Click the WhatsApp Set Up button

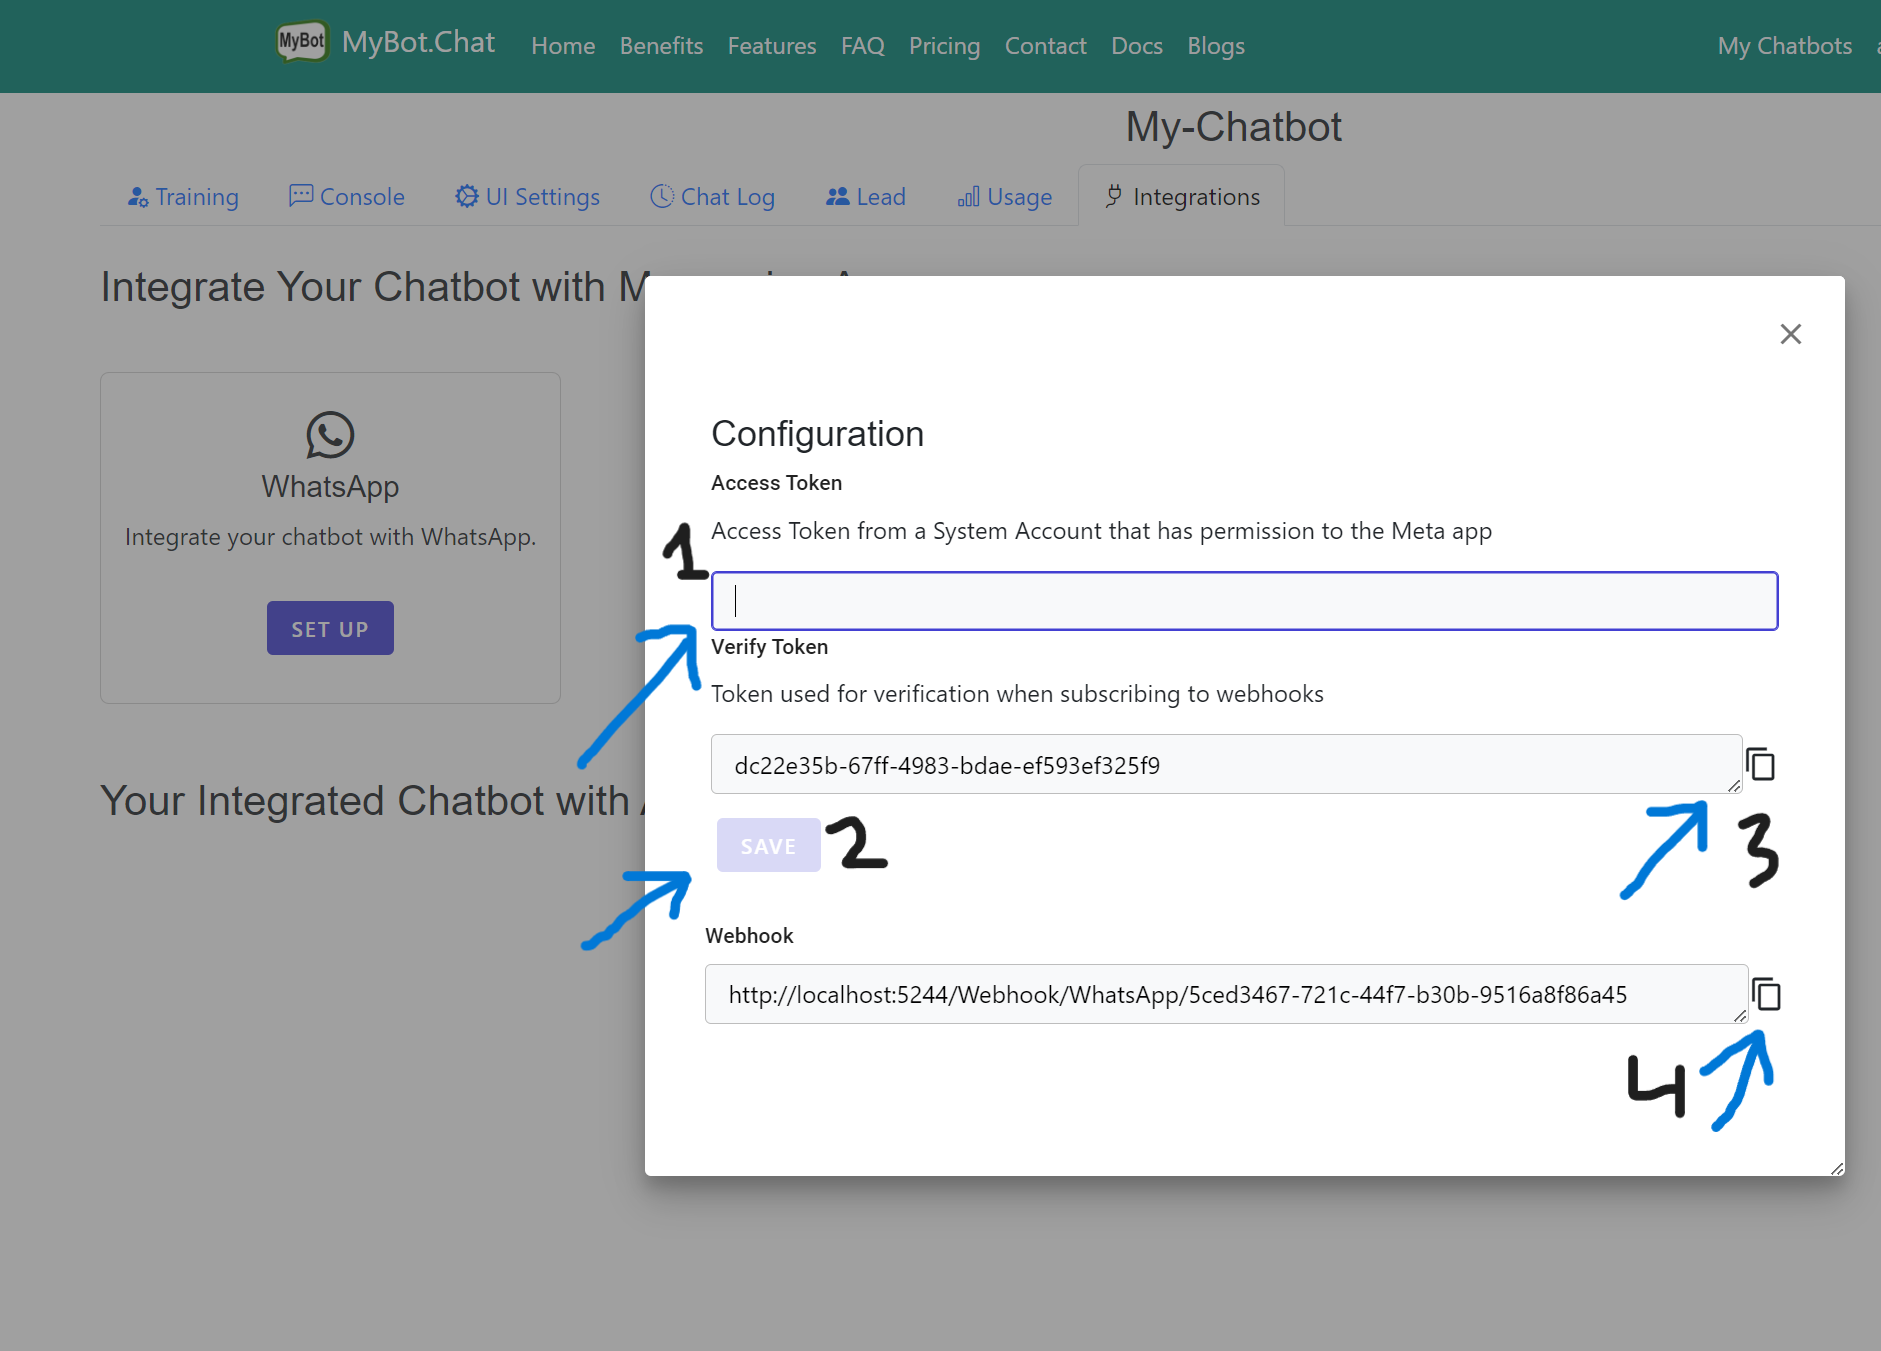330,628
